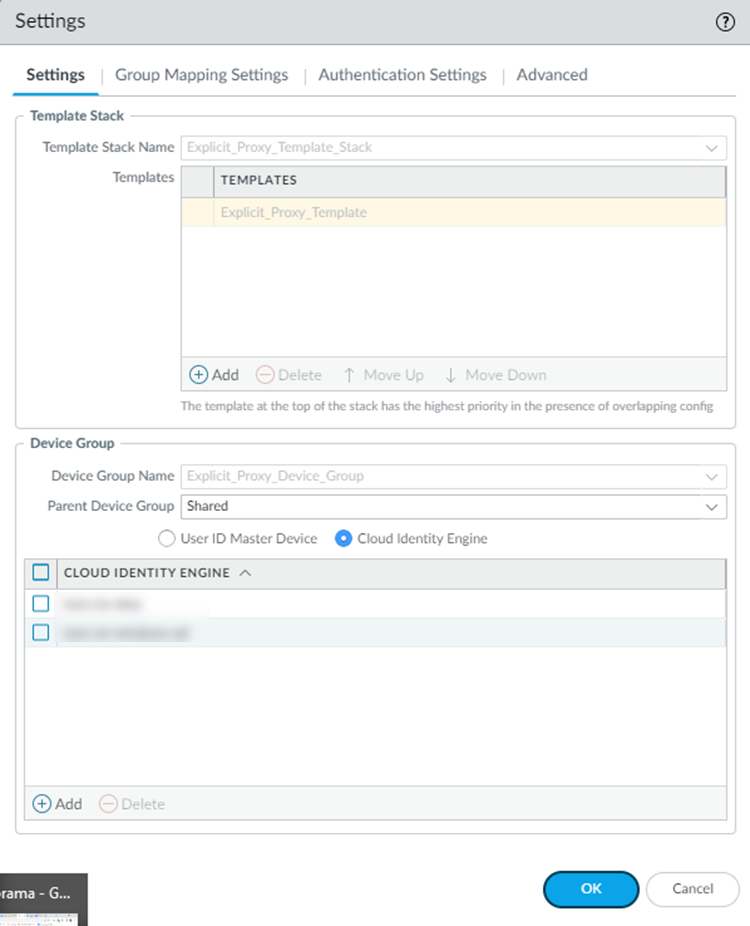750x926 pixels.
Task: Click the Device Group Name field
Action: click(x=454, y=477)
